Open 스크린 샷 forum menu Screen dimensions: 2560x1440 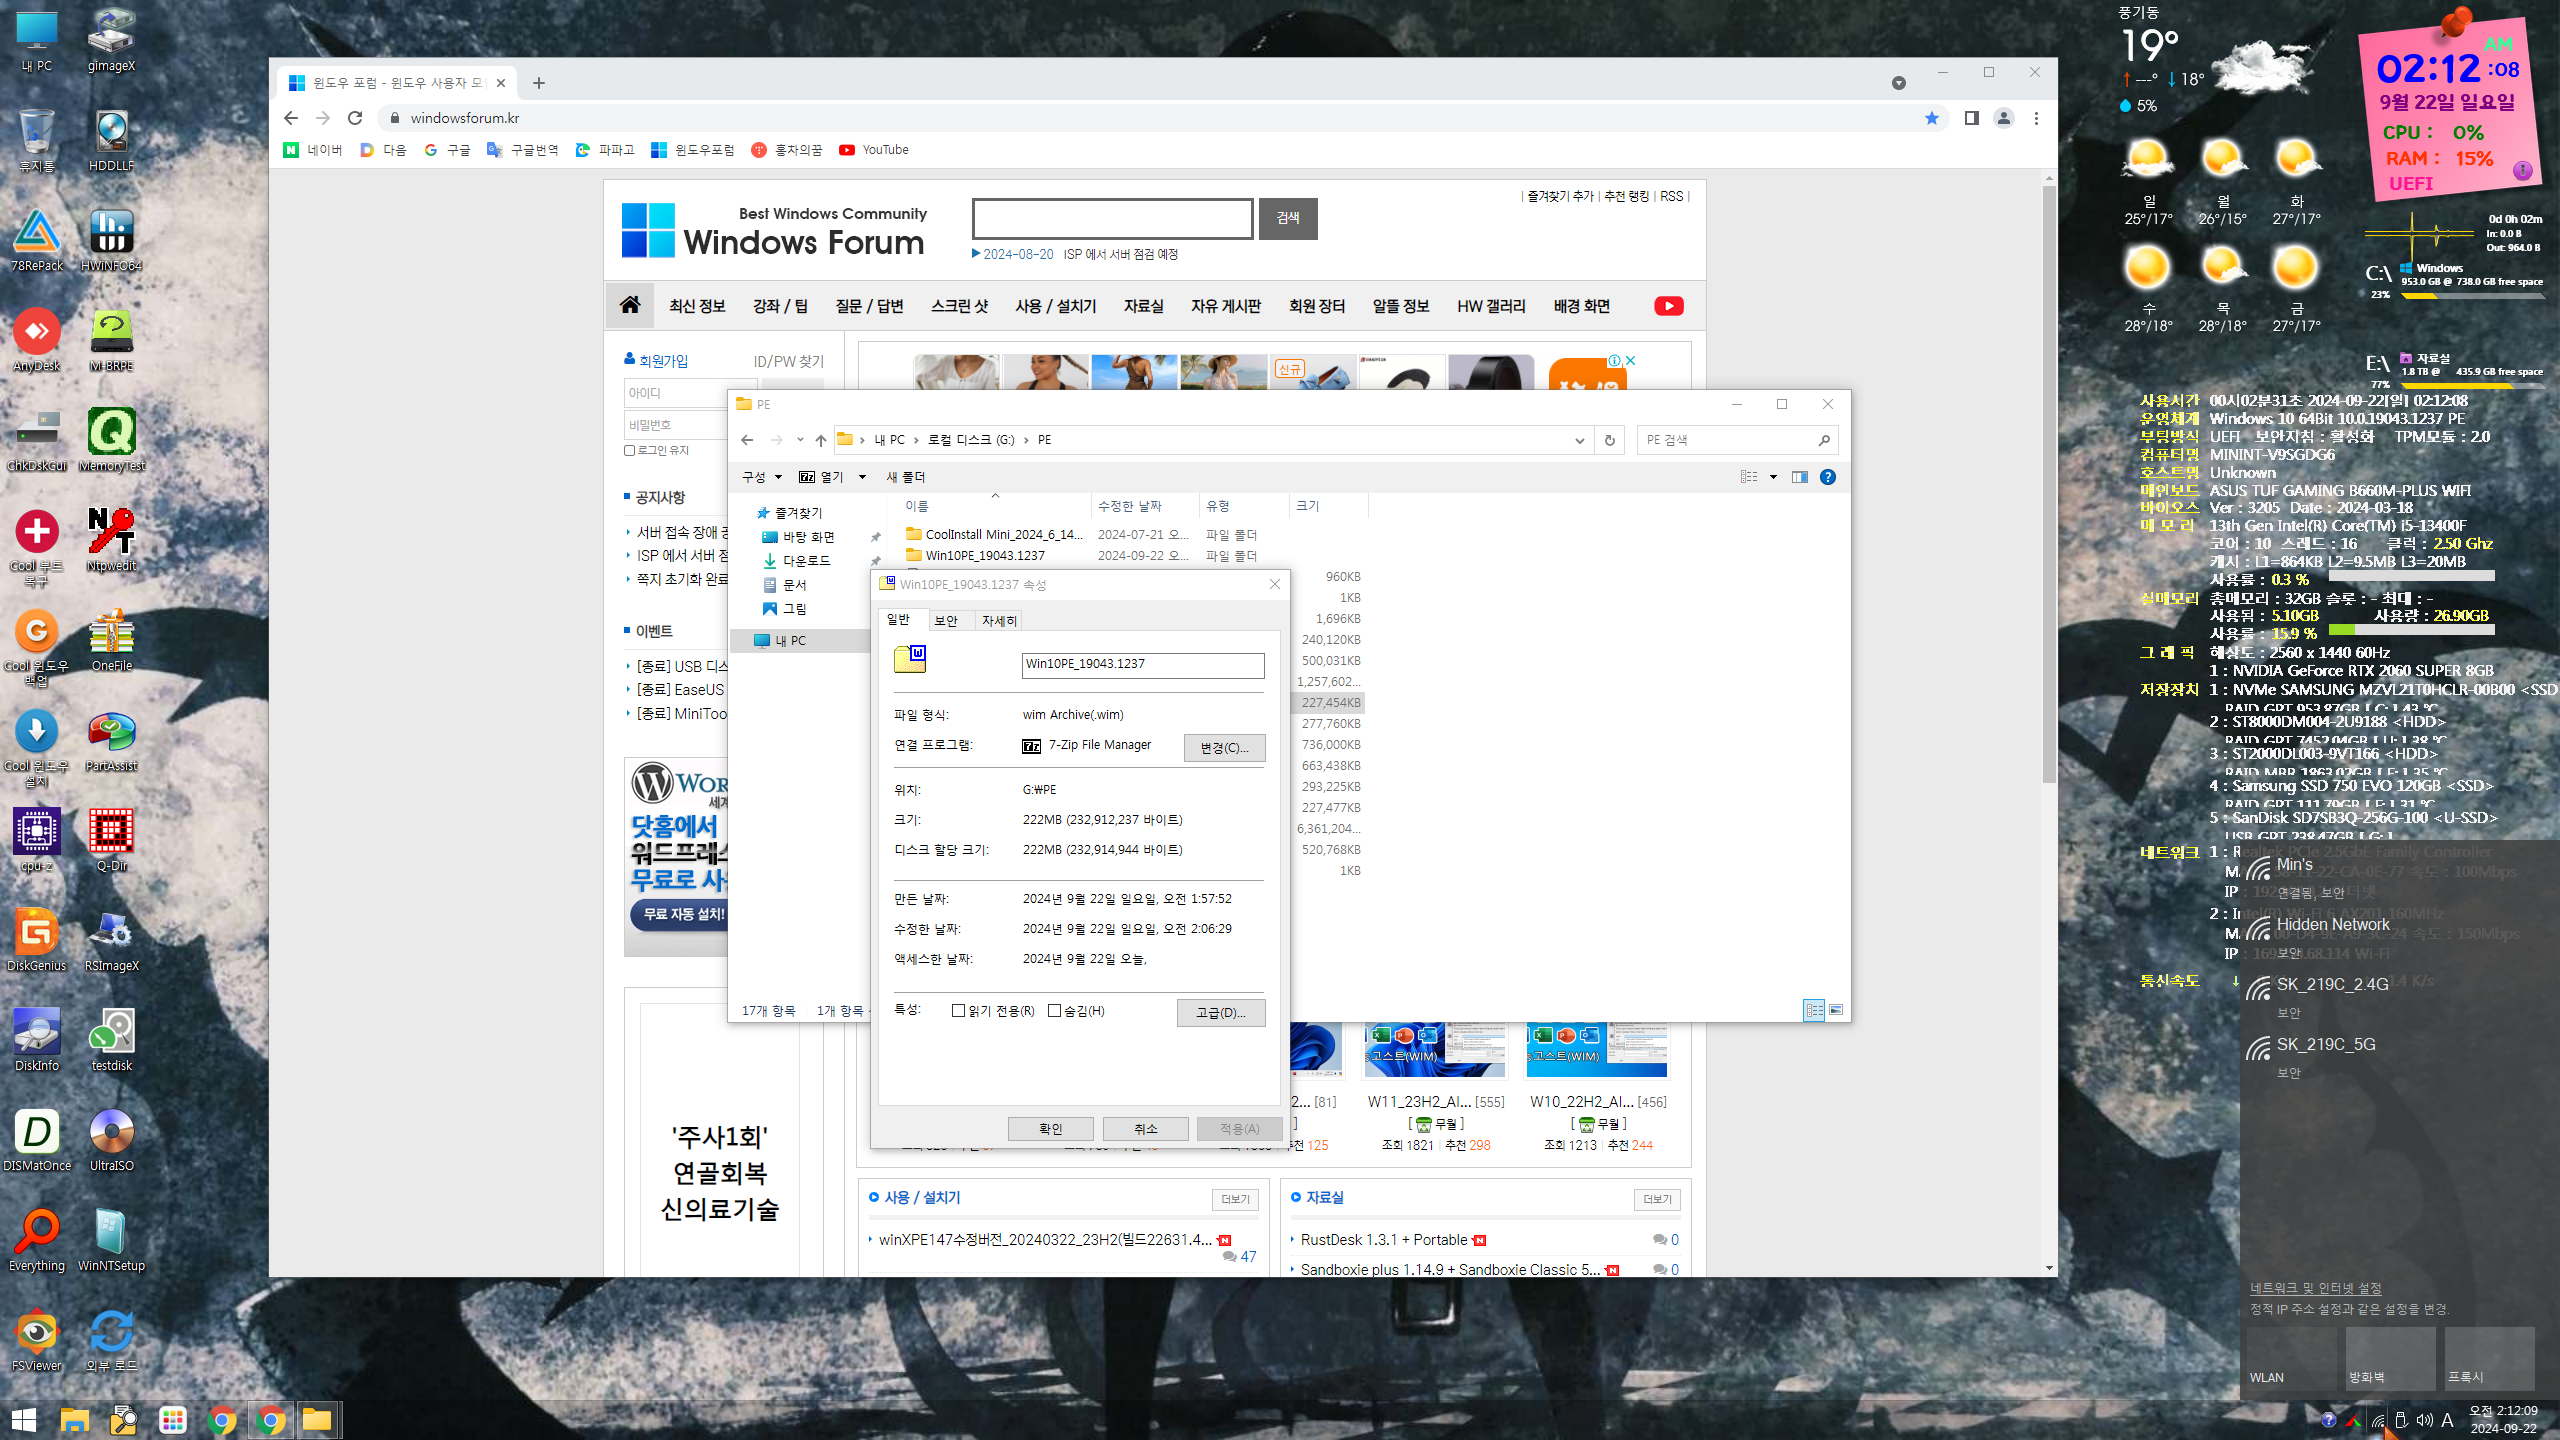(959, 306)
